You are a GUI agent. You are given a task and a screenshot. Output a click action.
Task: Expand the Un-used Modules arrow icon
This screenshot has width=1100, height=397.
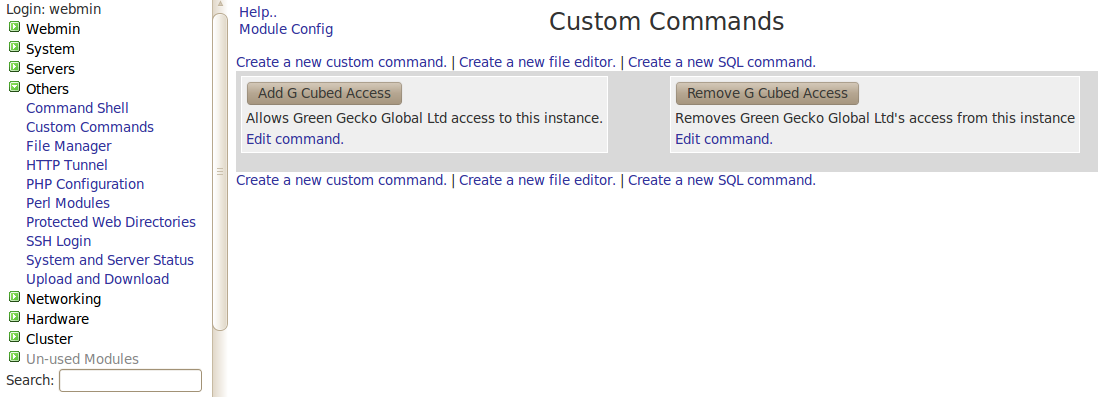click(14, 357)
